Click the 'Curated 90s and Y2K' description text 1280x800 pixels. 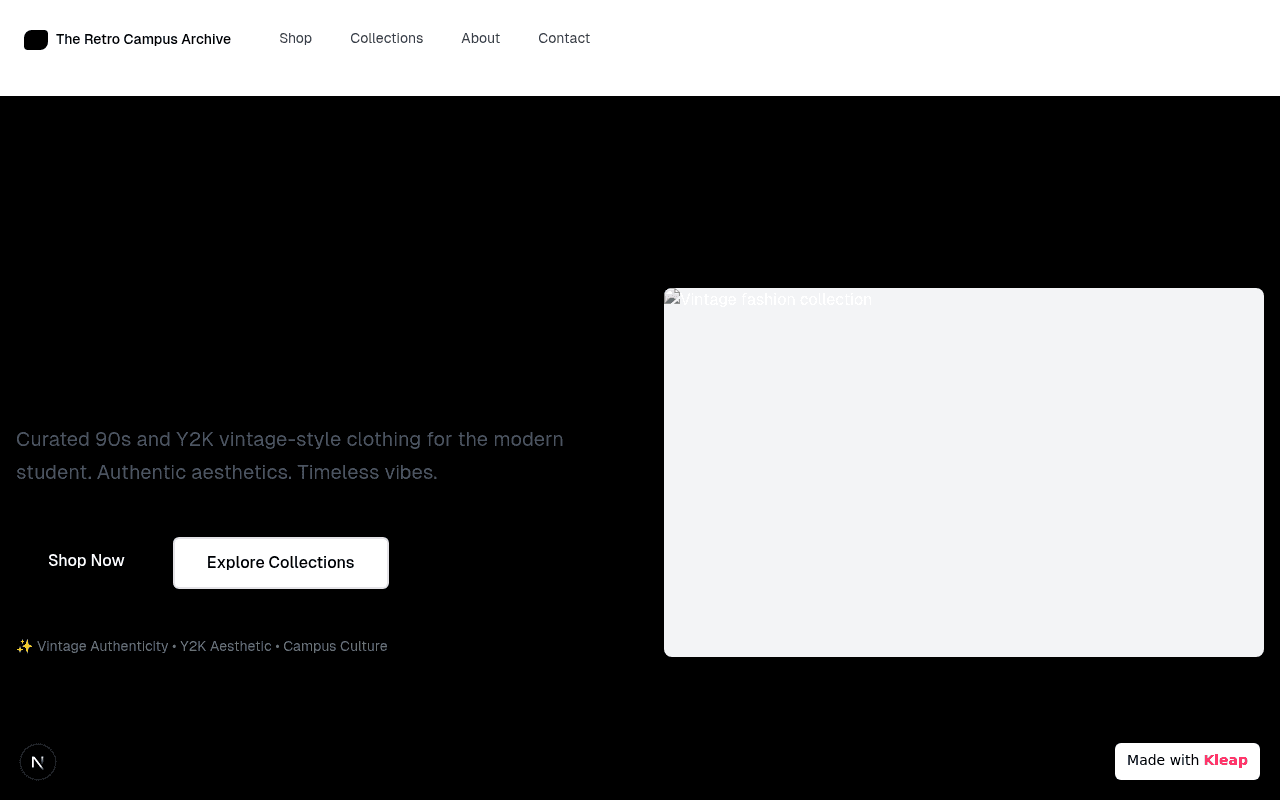pyautogui.click(x=290, y=456)
